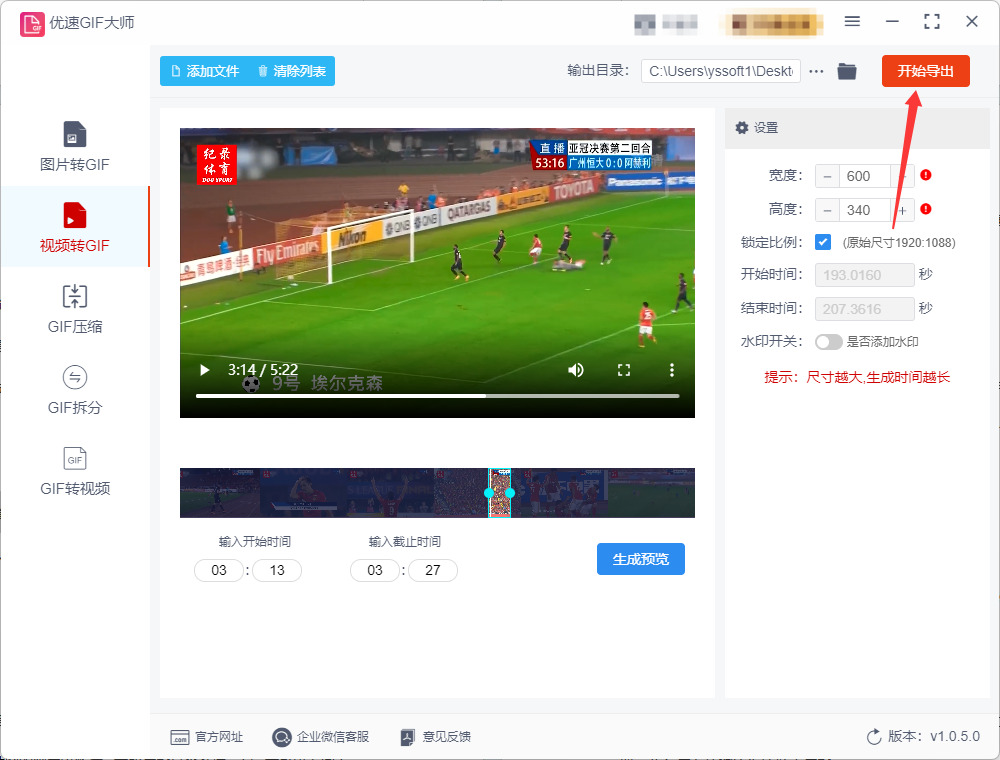Click the 添加文件 button

pos(205,71)
